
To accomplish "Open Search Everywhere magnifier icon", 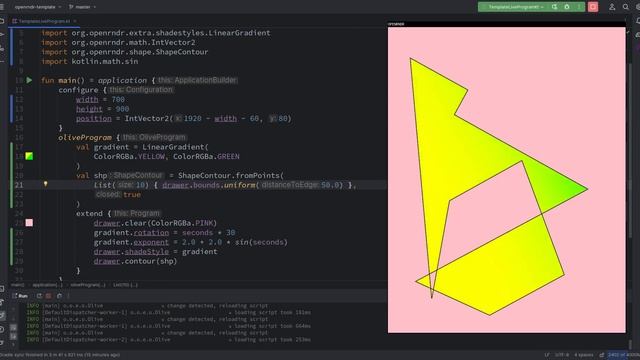I will [626, 7].
